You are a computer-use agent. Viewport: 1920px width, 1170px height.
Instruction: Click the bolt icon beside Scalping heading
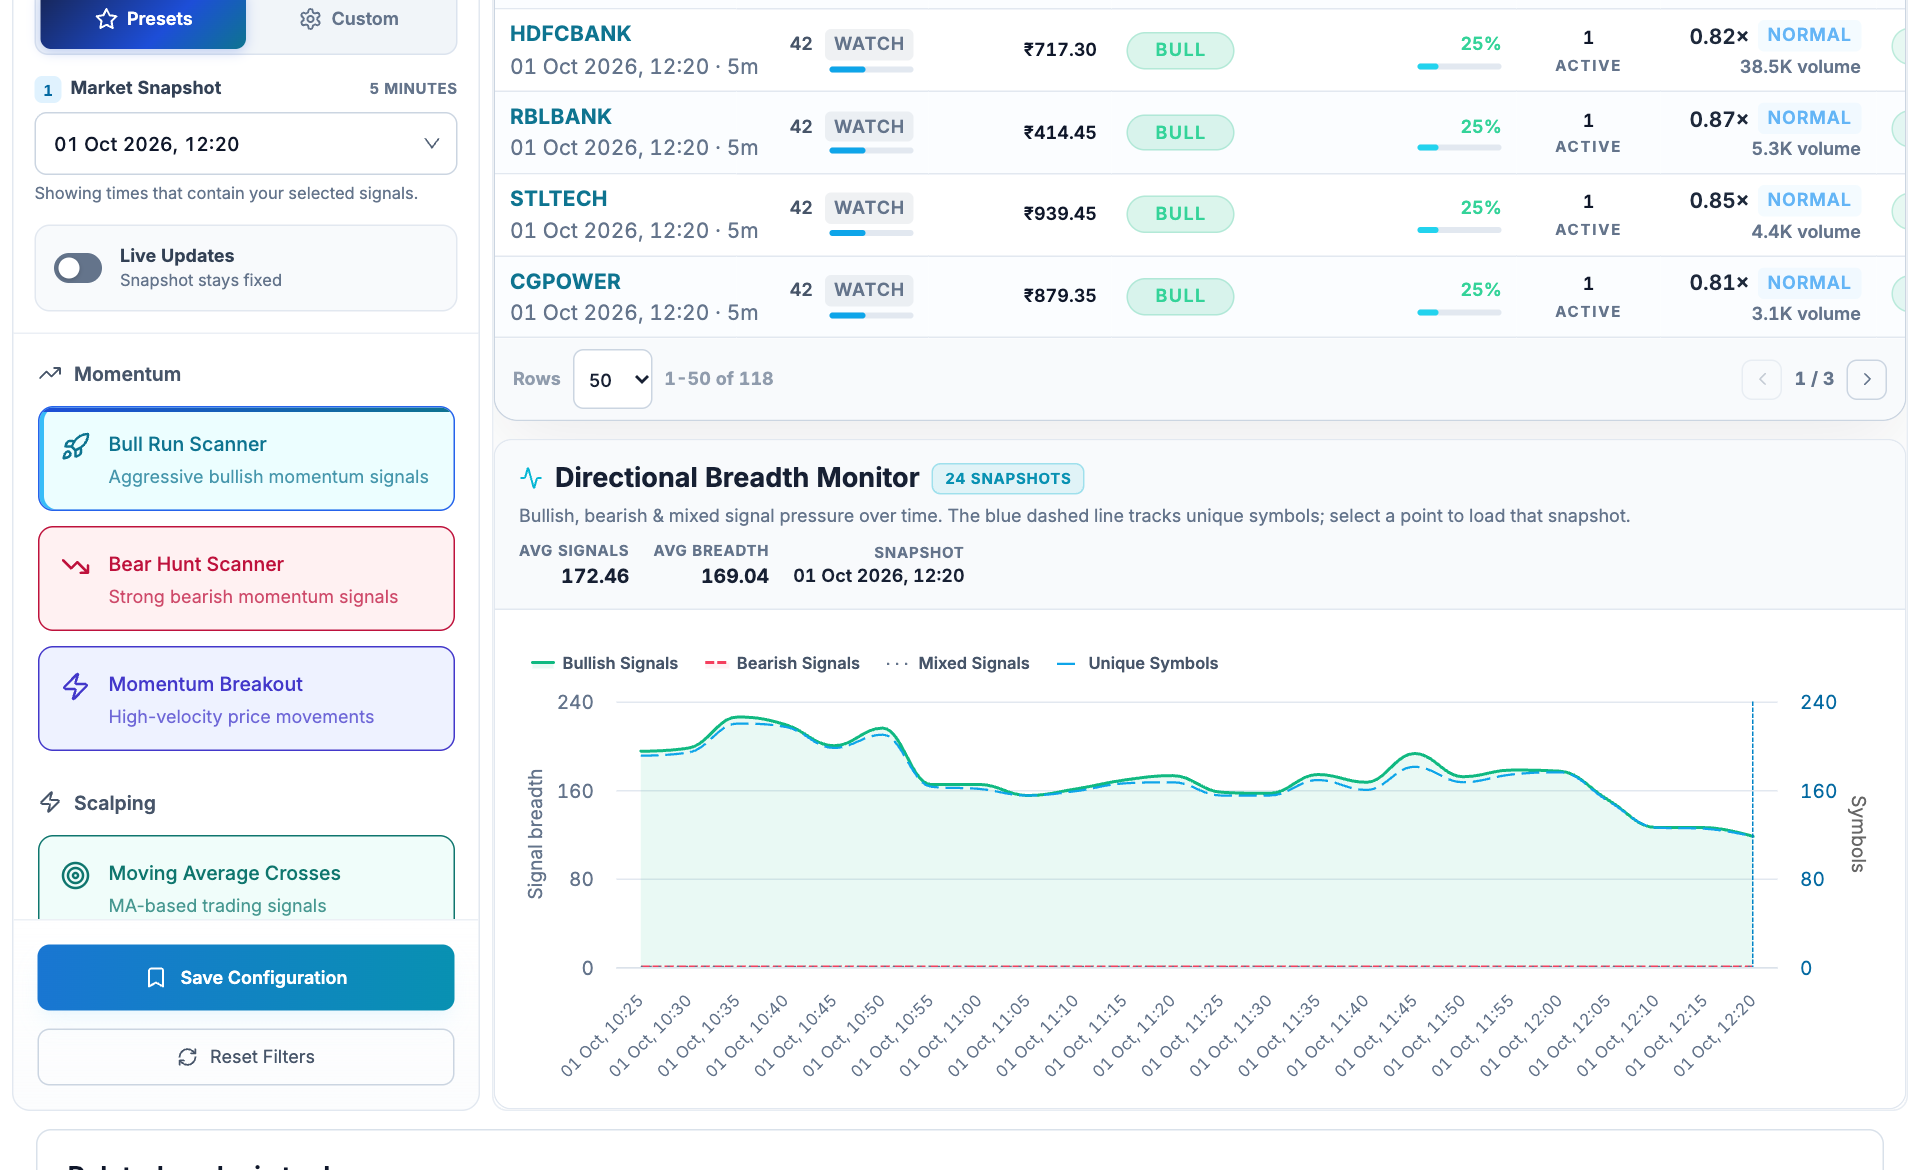point(50,802)
